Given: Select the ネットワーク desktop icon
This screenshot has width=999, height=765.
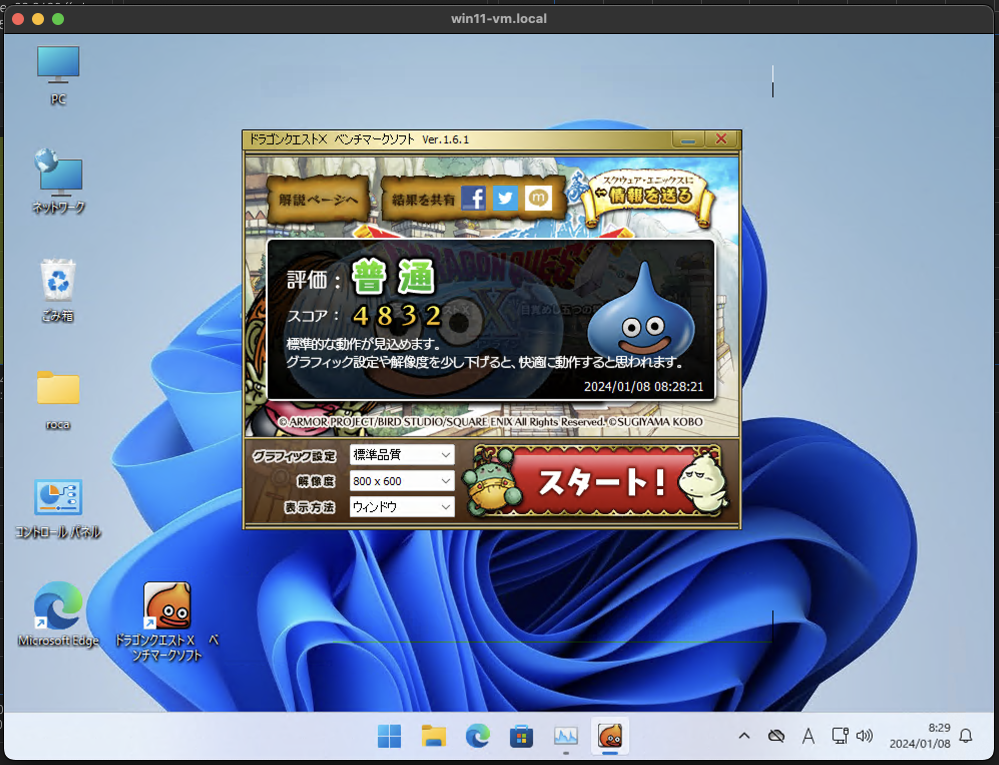Looking at the screenshot, I should click(x=59, y=181).
